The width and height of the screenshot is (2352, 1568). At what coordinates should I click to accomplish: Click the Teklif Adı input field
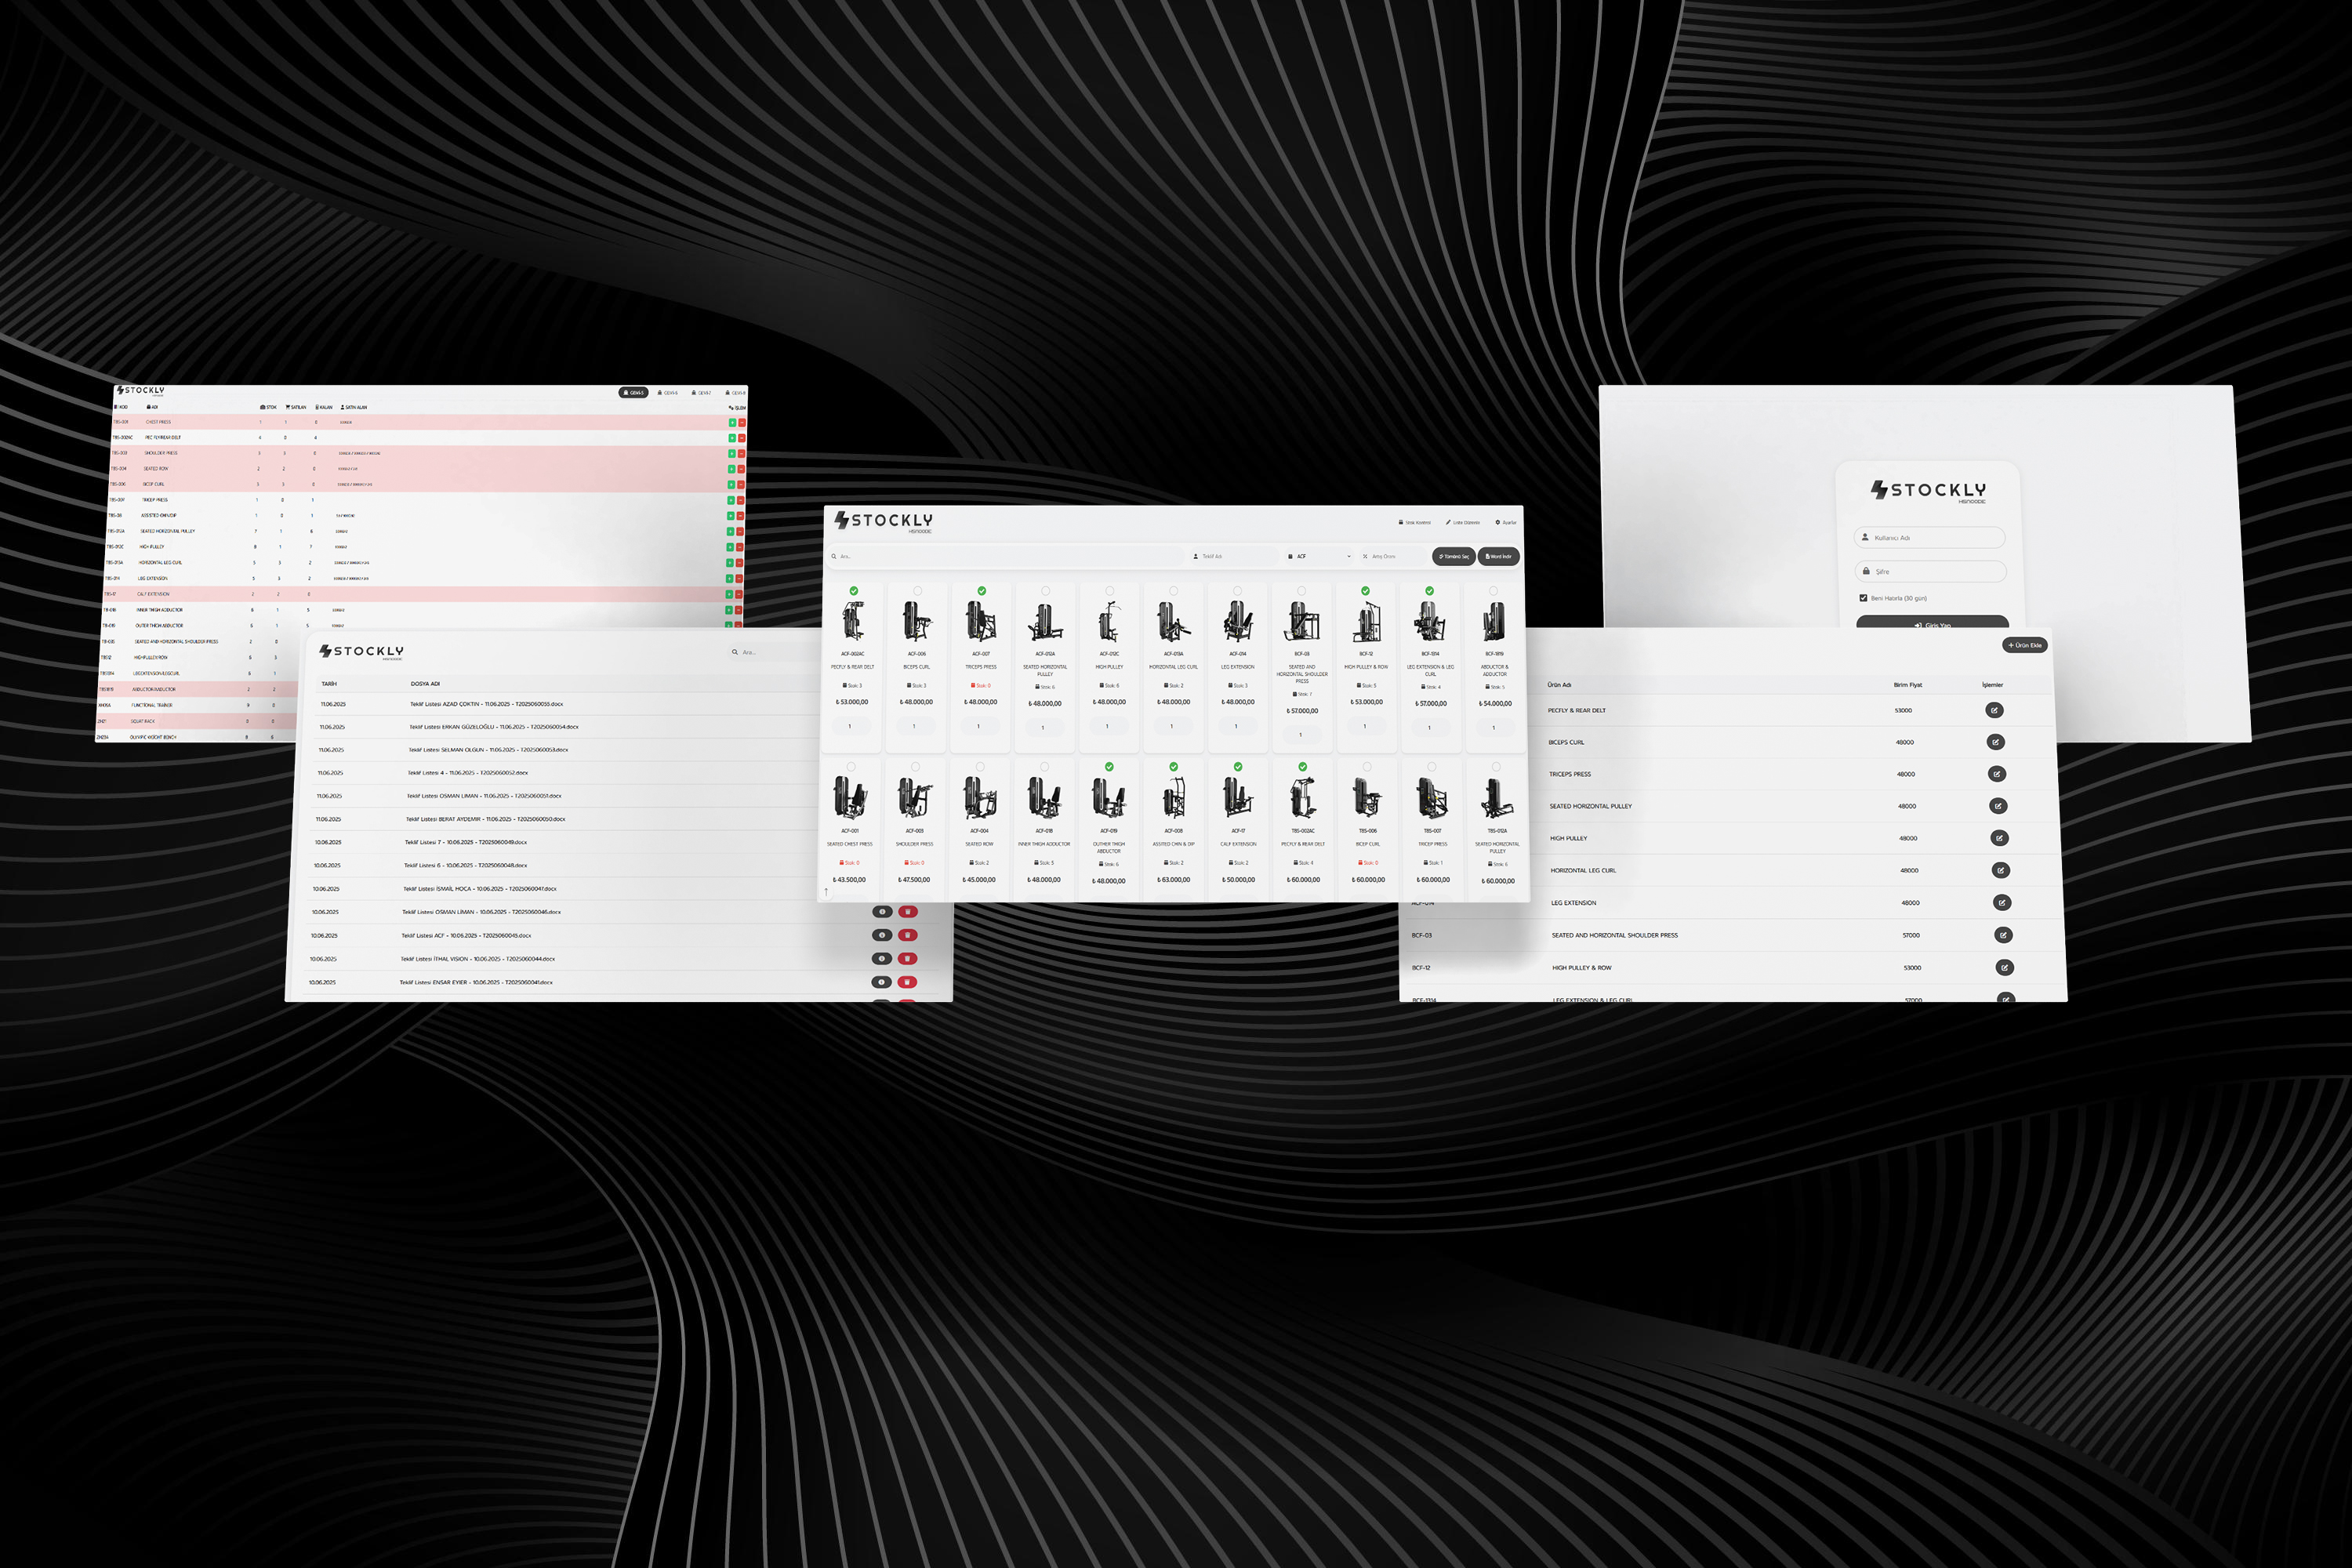coord(1233,556)
